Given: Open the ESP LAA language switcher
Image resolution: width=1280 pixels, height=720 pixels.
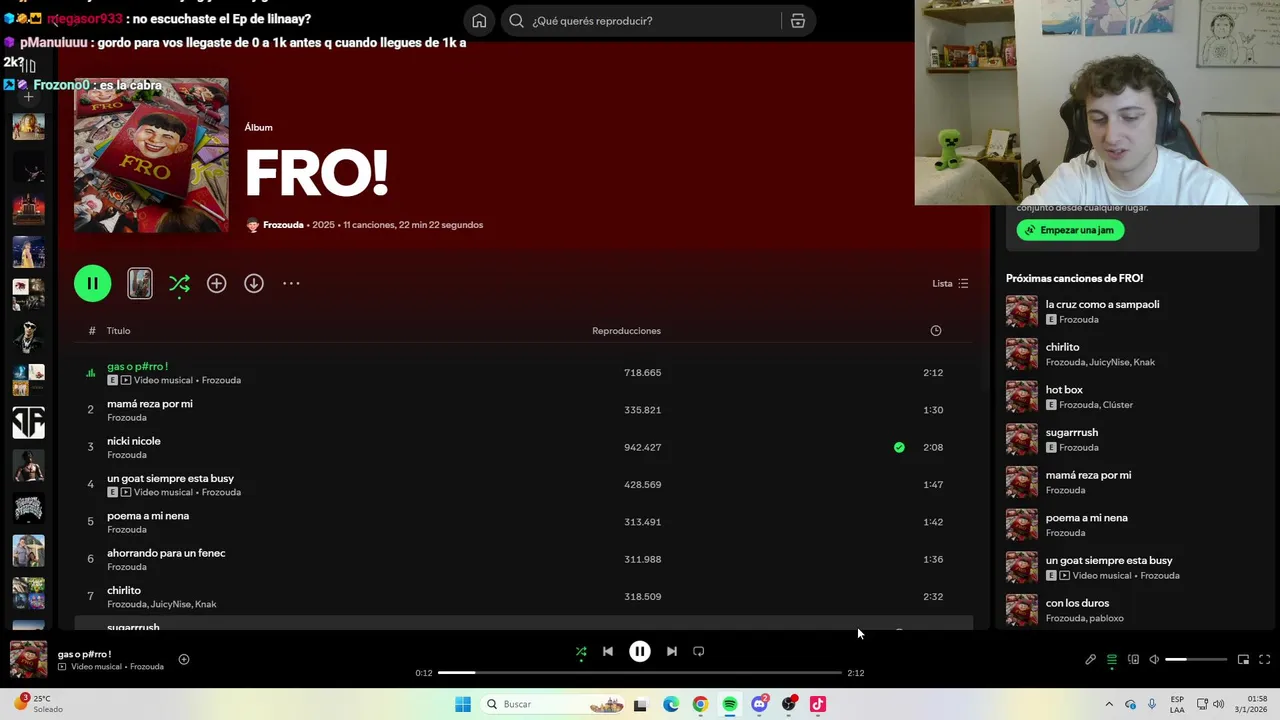Looking at the screenshot, I should tap(1177, 705).
